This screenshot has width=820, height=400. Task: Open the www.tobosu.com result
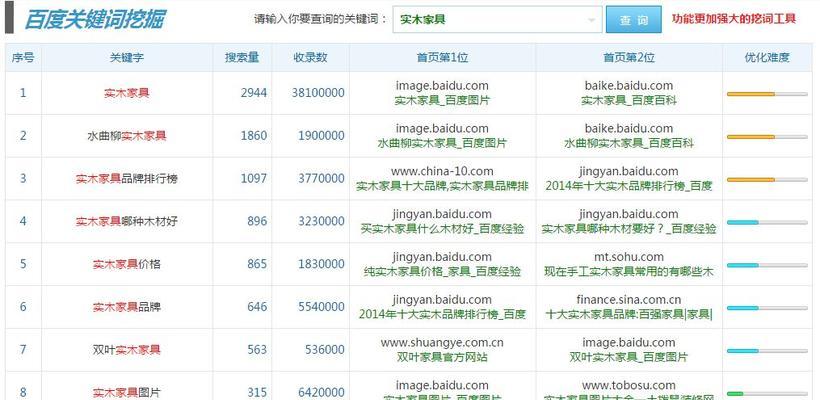pyautogui.click(x=629, y=386)
